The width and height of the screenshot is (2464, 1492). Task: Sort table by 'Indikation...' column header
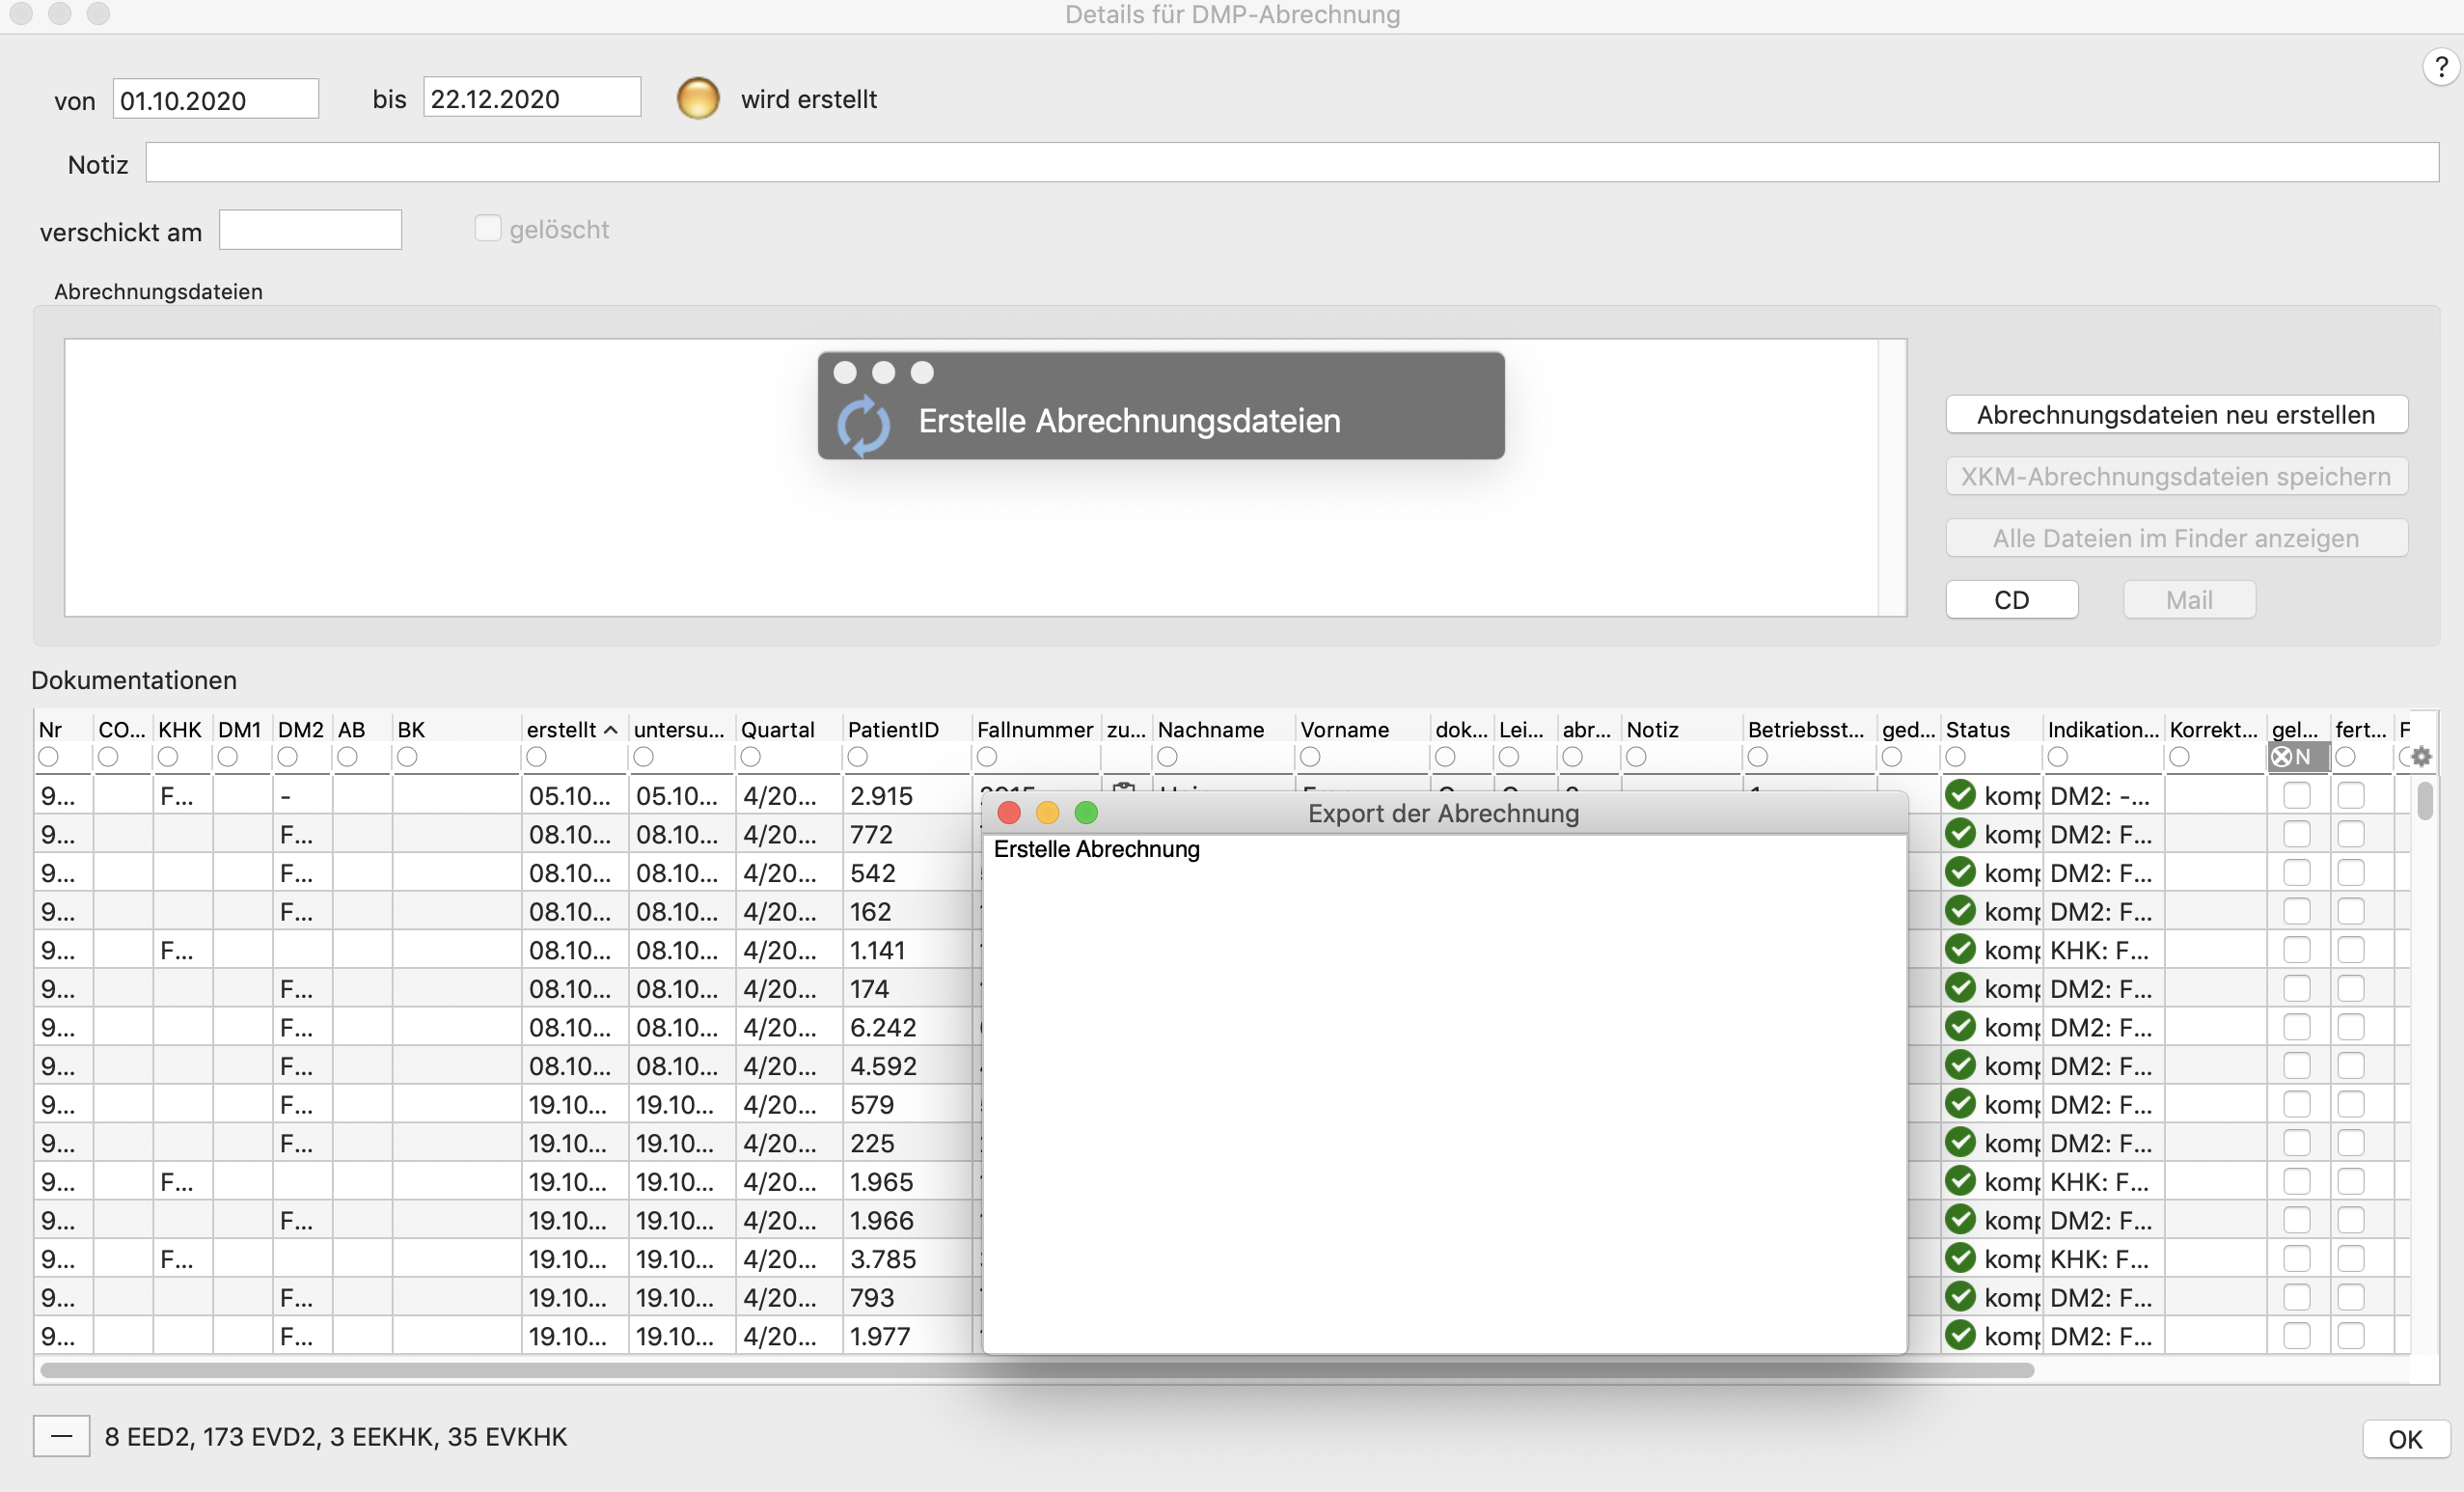click(2103, 730)
